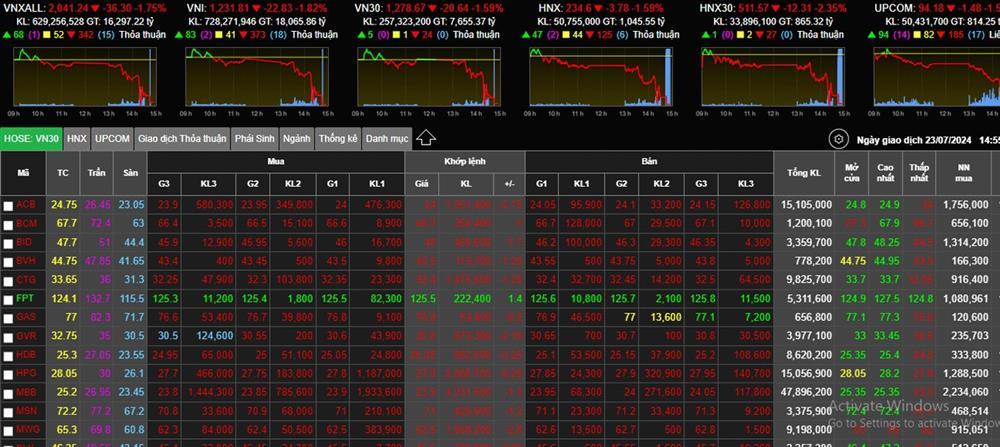Viewport: 1000px width, 447px height.
Task: Tick the ACB stock checkbox
Action: 9,205
